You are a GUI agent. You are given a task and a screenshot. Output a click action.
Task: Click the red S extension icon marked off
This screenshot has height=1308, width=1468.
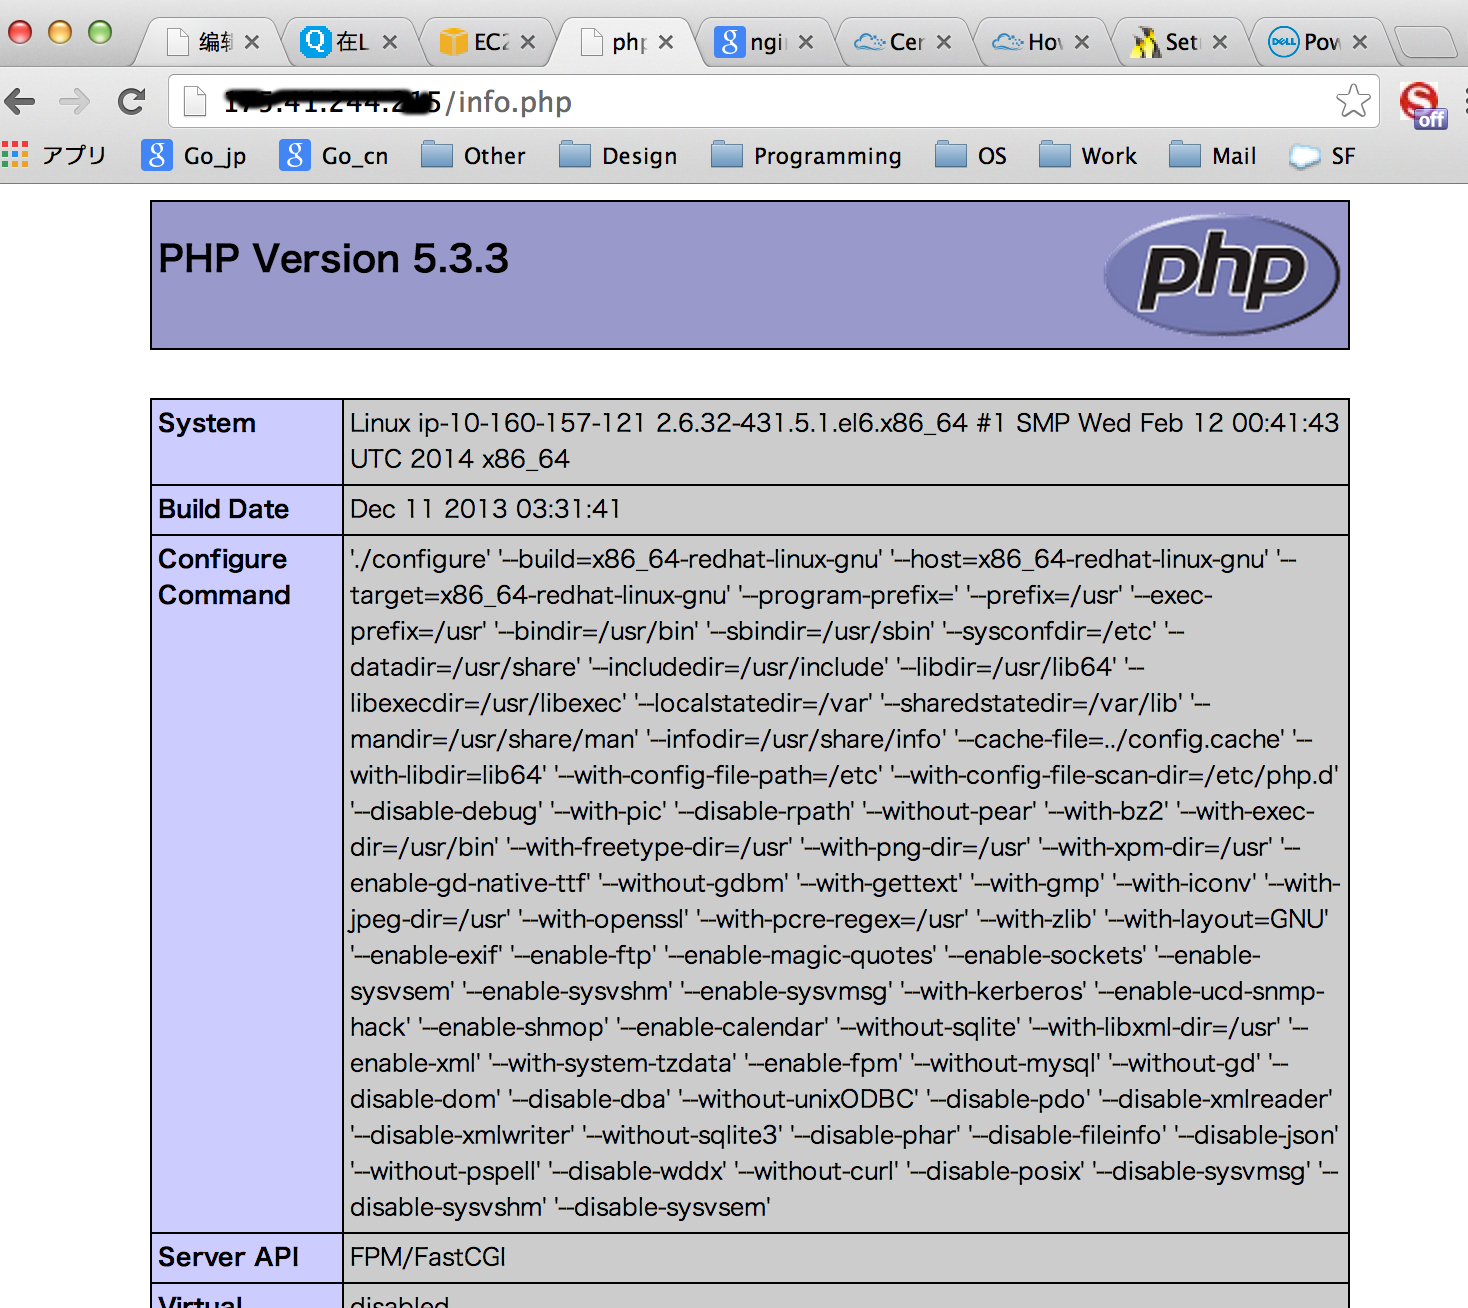point(1422,105)
